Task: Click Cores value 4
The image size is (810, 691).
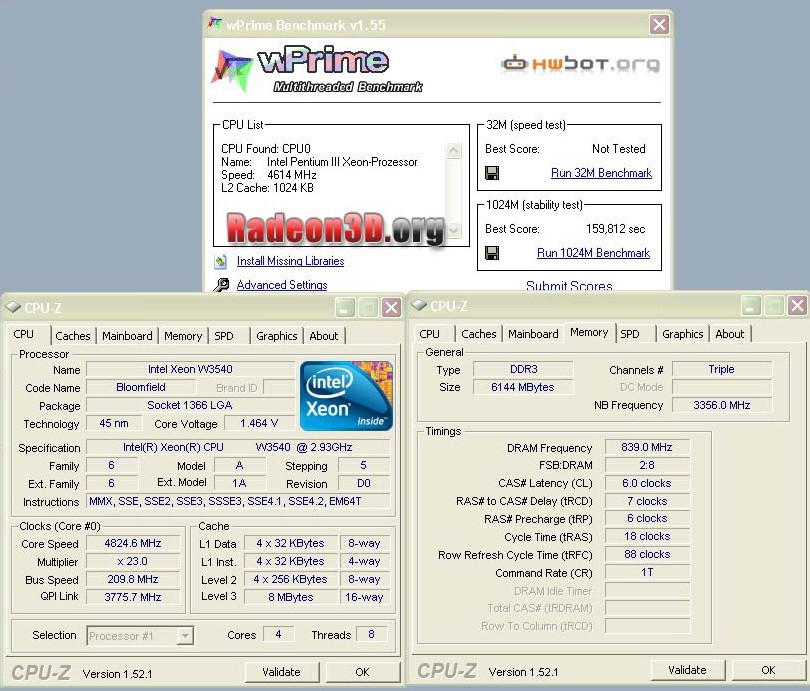Action: (278, 634)
